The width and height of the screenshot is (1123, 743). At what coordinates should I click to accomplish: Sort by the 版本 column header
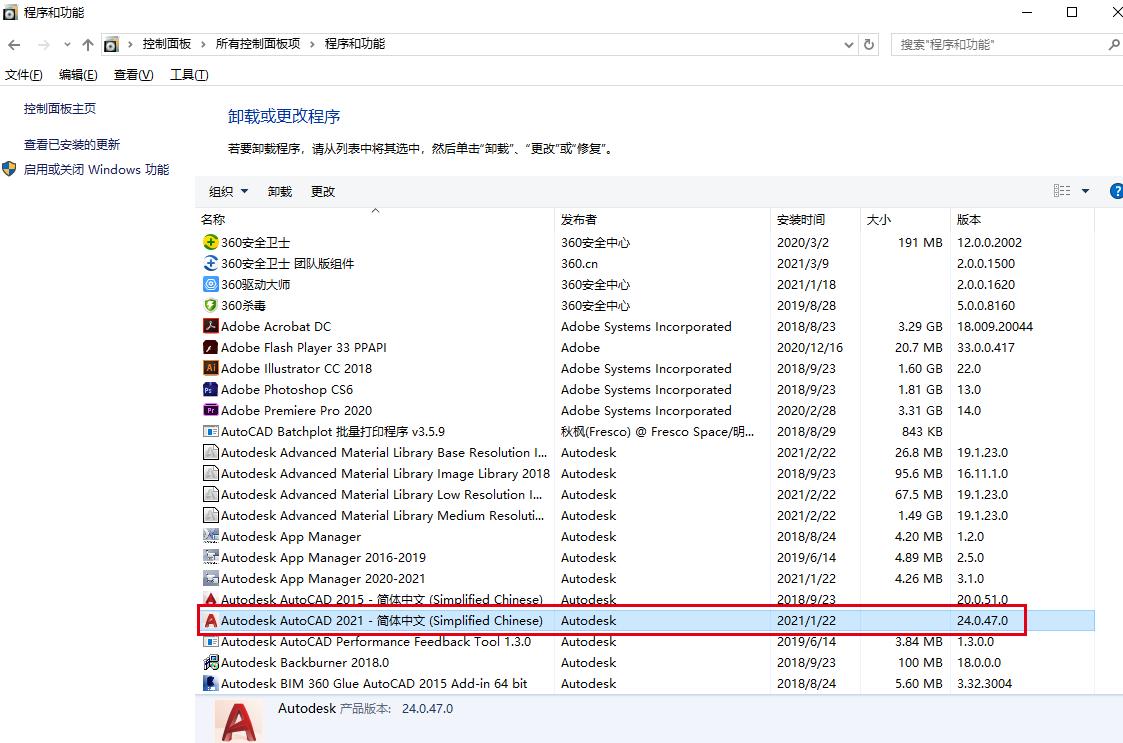(1023, 219)
